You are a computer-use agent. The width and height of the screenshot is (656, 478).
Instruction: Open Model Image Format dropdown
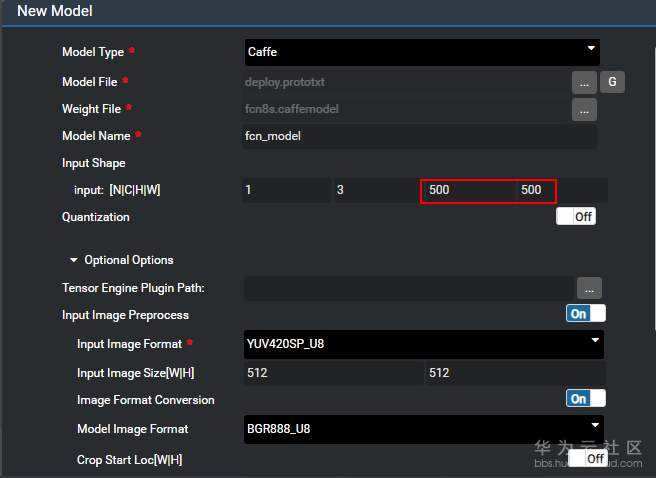[423, 429]
